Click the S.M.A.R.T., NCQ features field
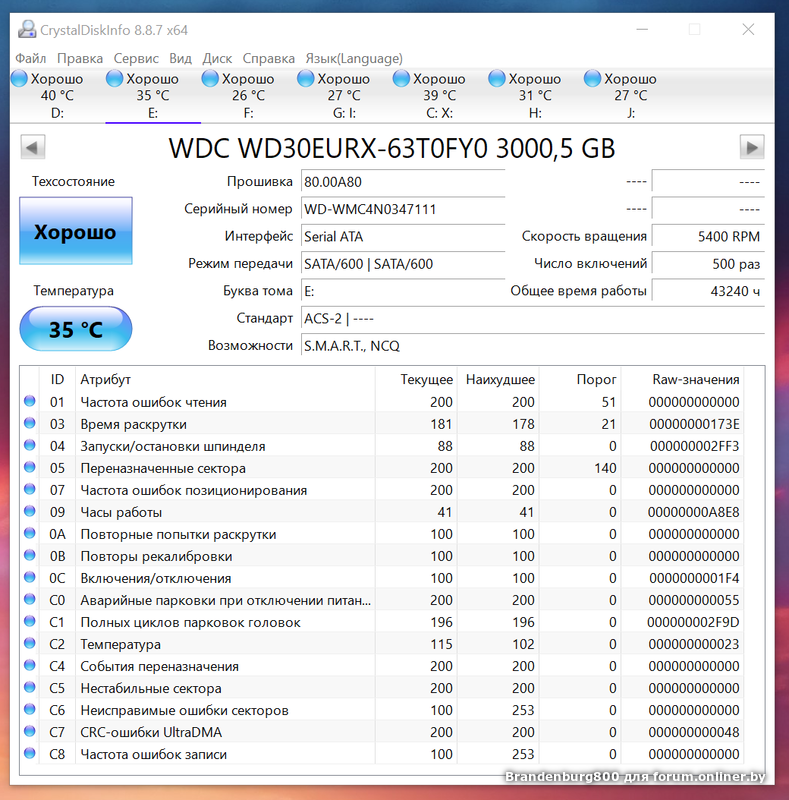Viewport: 789px width, 800px height. tap(533, 346)
